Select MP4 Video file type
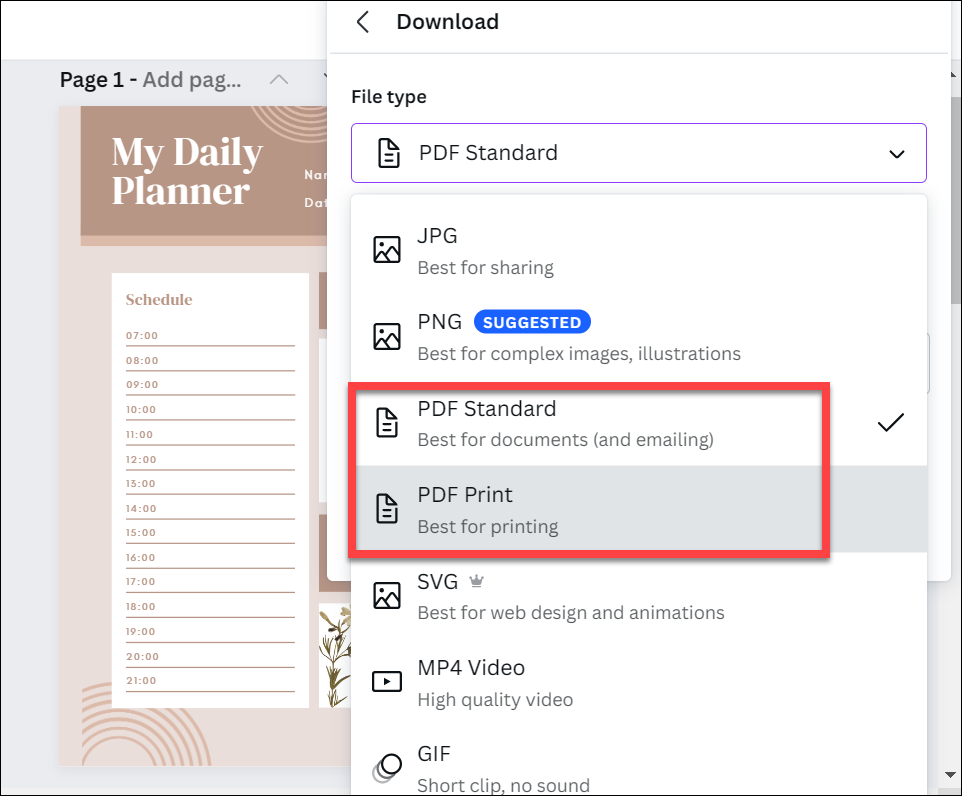 tap(639, 682)
